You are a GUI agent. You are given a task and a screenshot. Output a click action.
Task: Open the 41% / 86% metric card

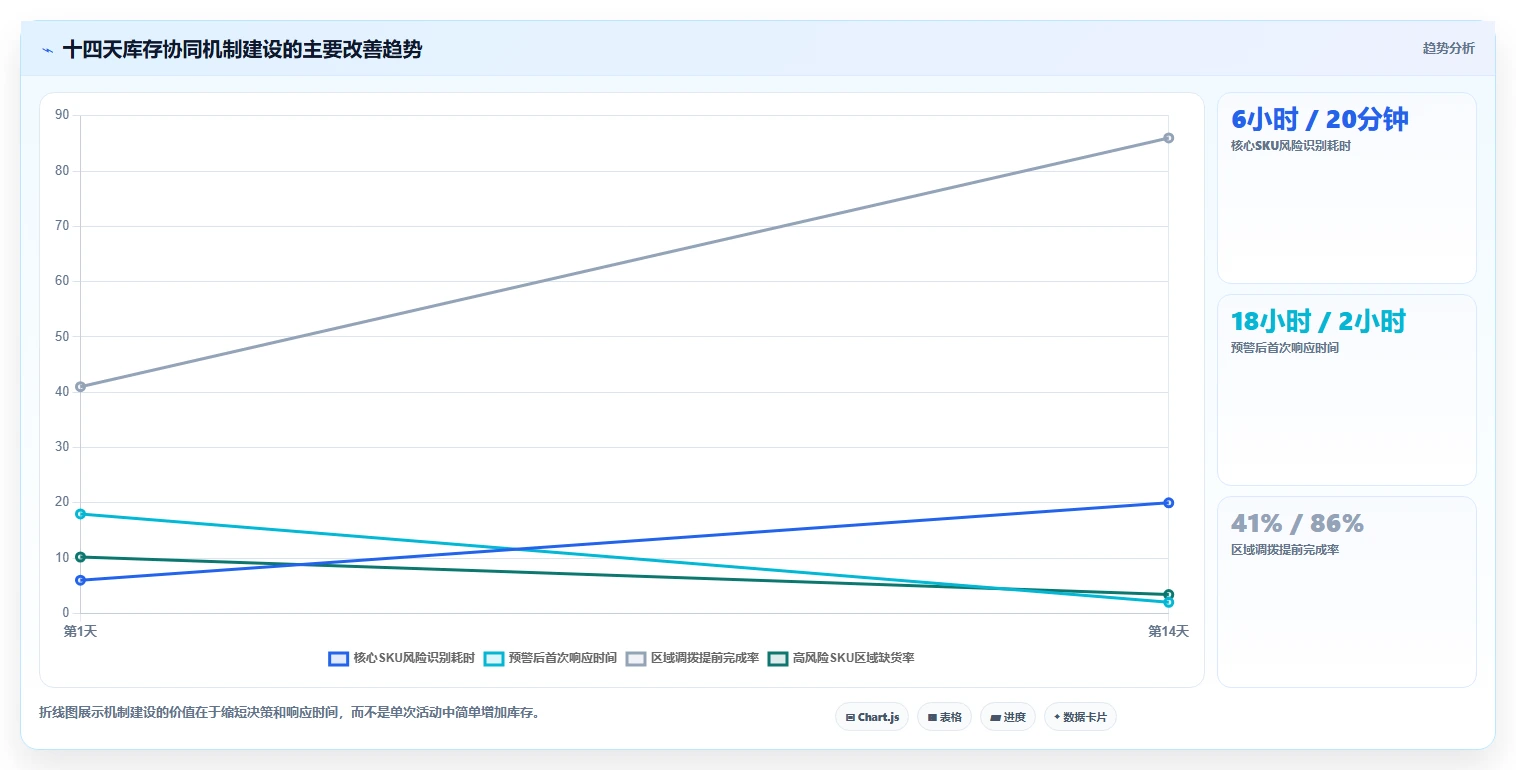1346,592
